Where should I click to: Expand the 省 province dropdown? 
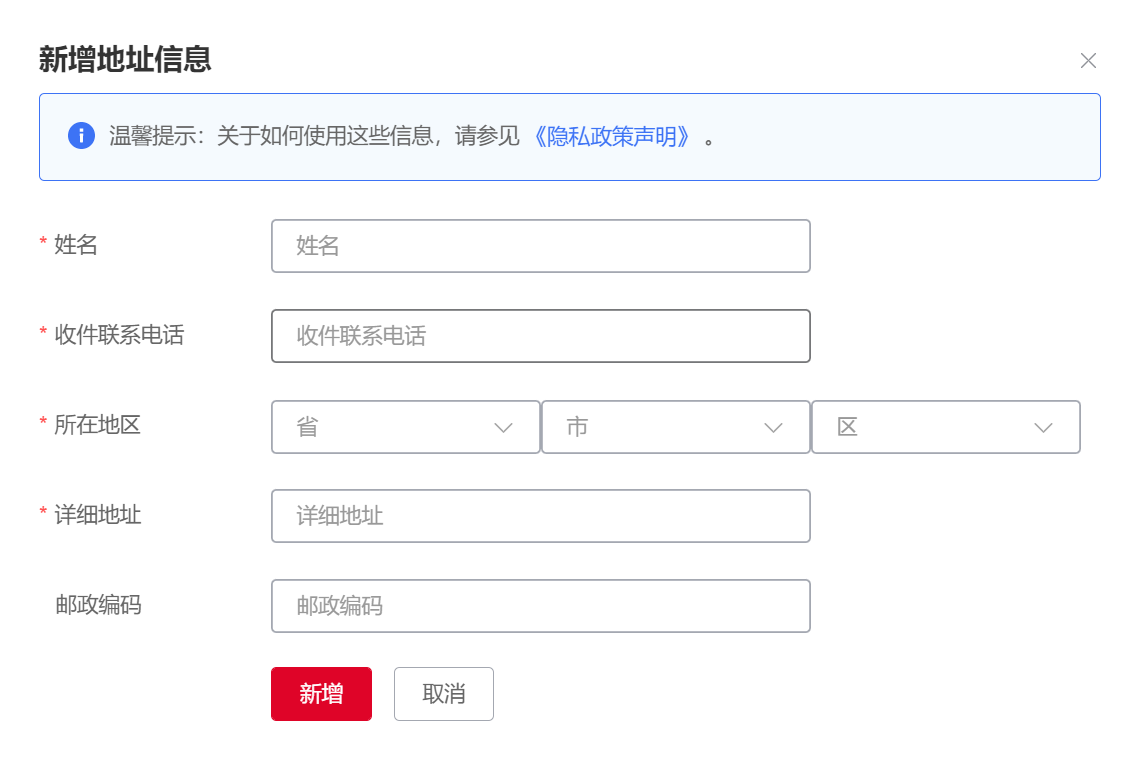click(405, 427)
